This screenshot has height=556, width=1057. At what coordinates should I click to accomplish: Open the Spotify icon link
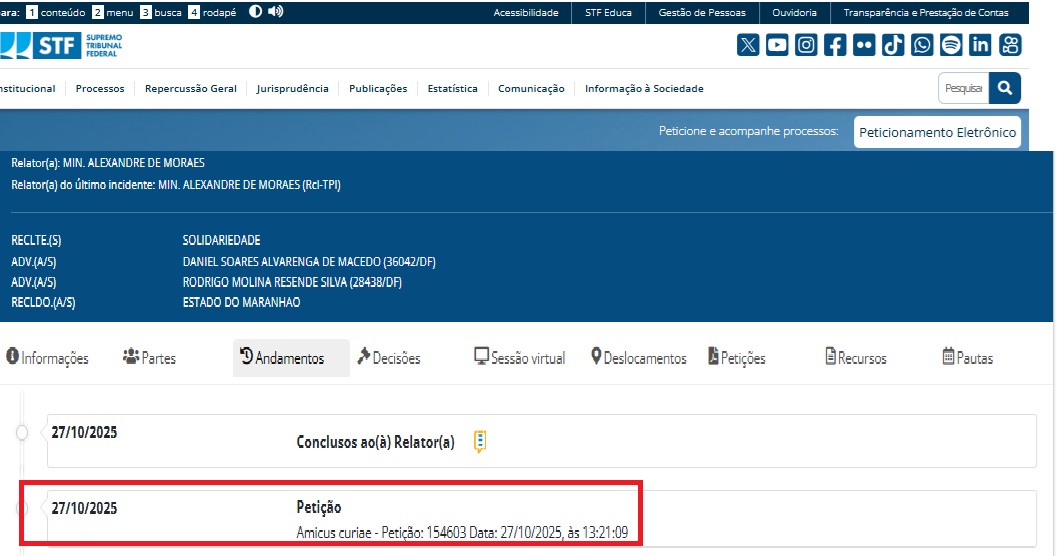(951, 45)
